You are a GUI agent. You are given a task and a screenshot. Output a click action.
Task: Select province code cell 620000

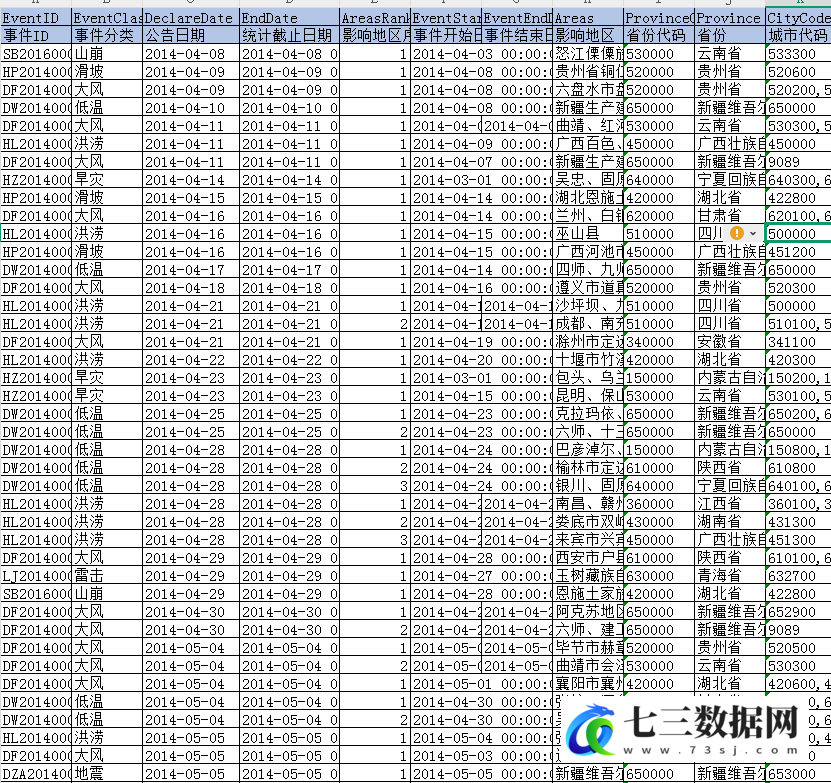[659, 216]
